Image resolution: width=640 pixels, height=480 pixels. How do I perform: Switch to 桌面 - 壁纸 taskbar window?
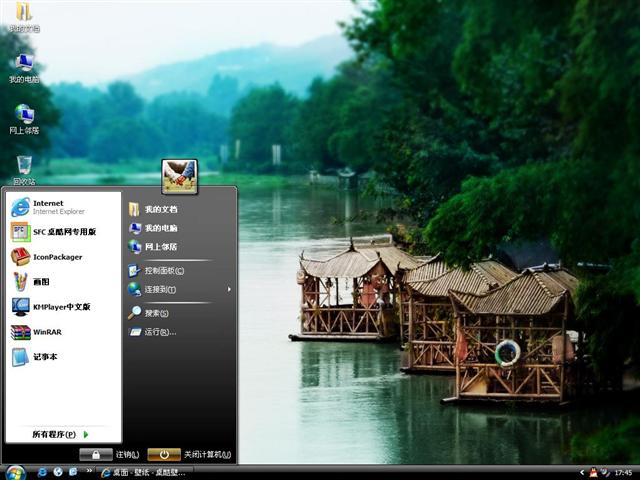143,473
